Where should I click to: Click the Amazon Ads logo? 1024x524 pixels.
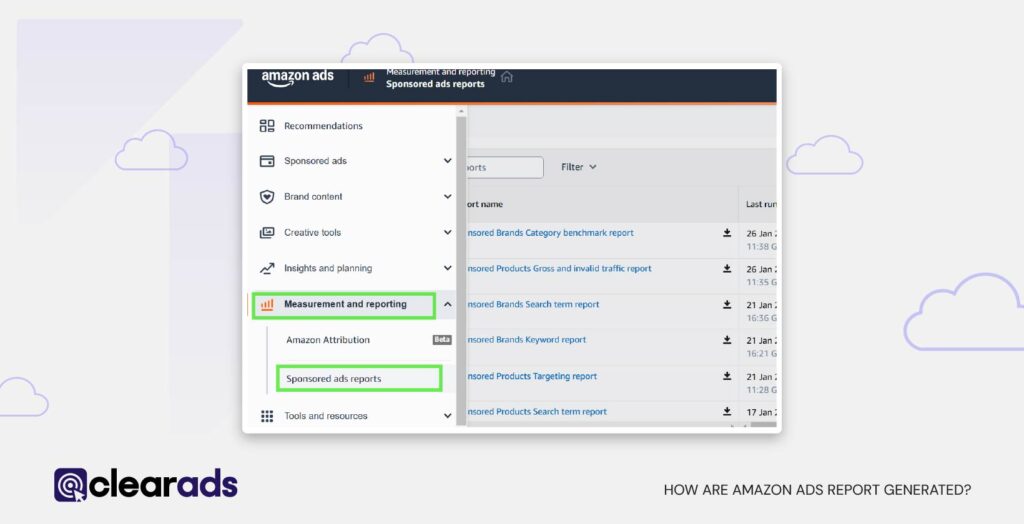(297, 78)
